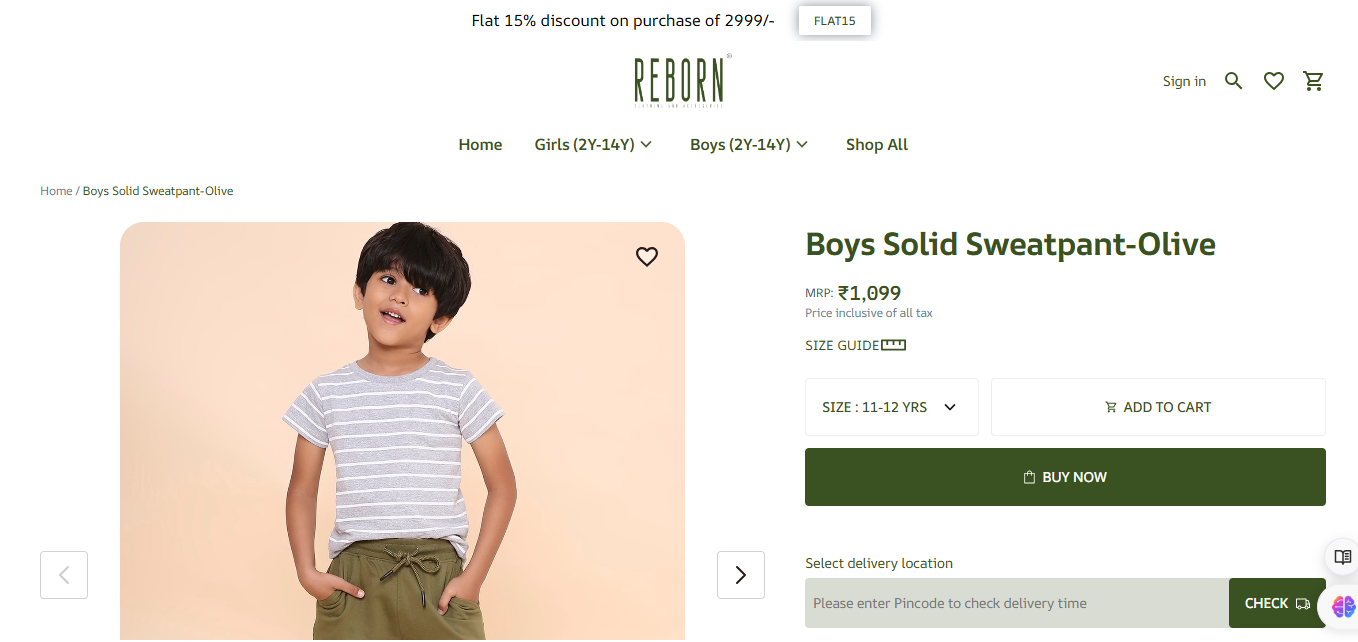Click the reader book icon at right edge
Viewport: 1358px width, 642px height.
tap(1342, 557)
